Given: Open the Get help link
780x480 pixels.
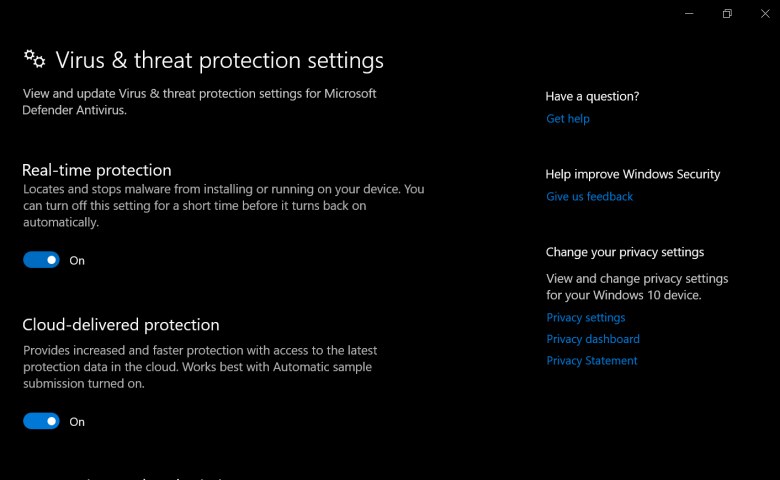Looking at the screenshot, I should coord(568,118).
